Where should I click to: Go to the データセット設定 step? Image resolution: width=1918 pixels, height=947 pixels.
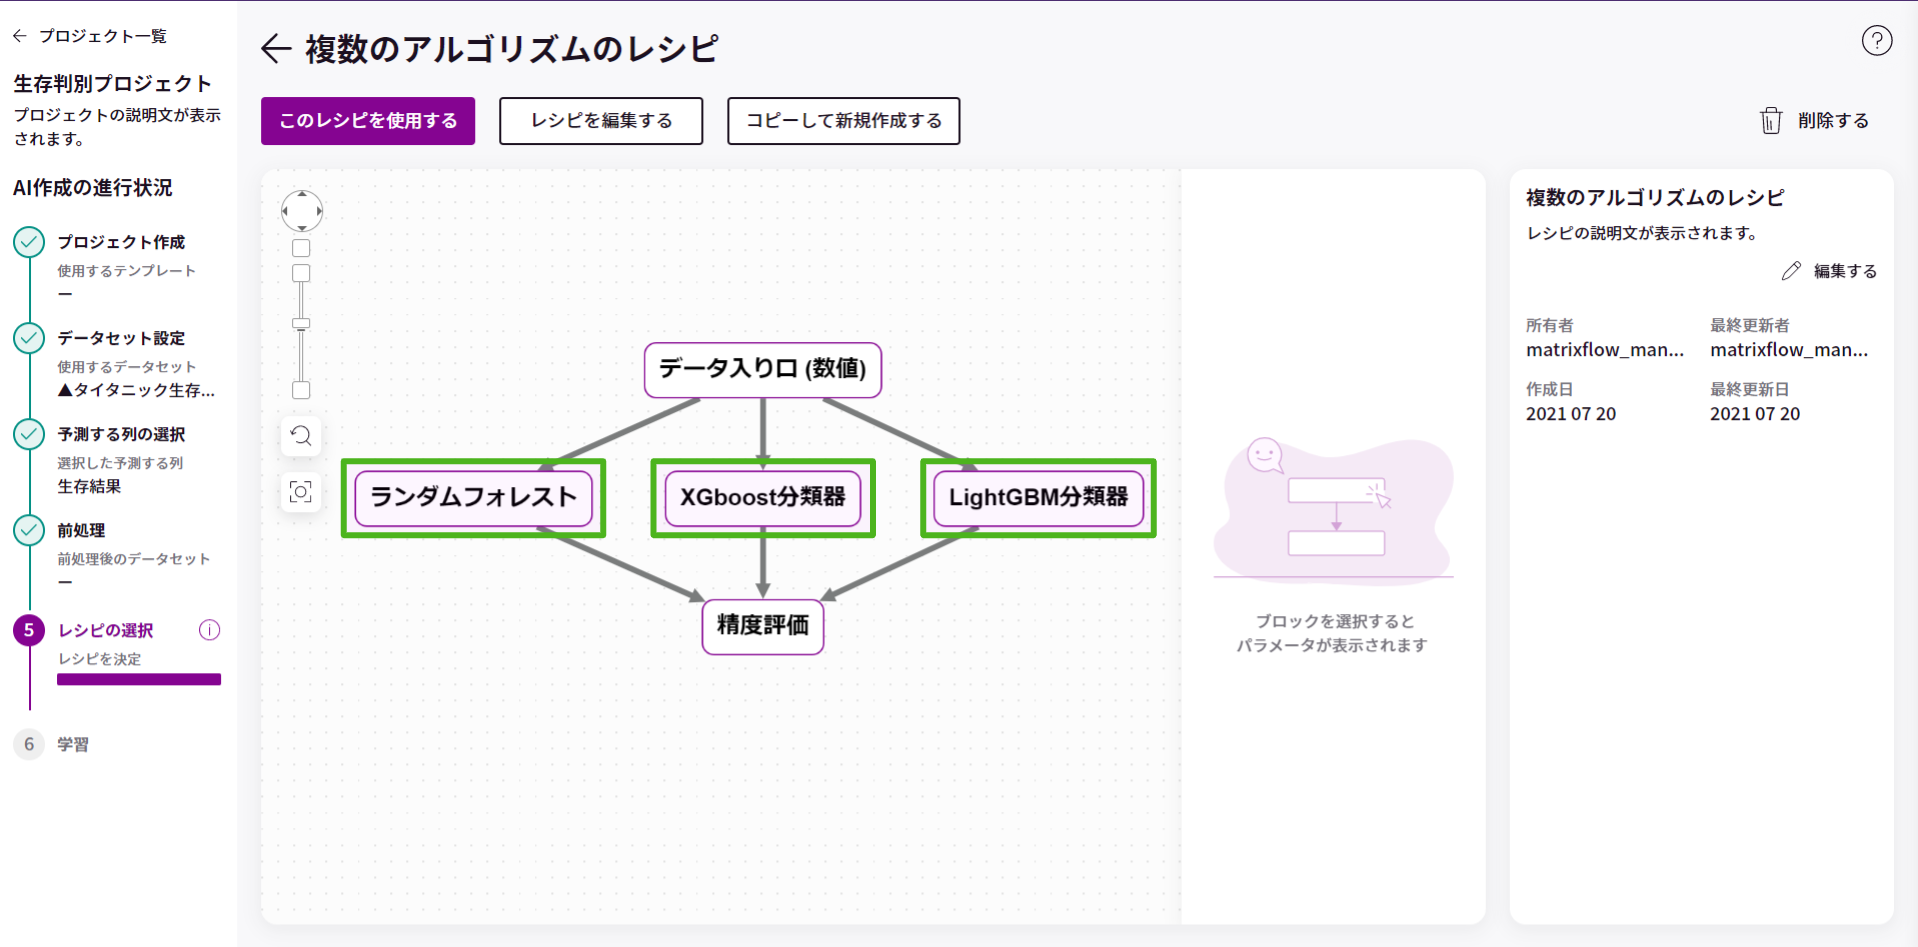point(121,338)
